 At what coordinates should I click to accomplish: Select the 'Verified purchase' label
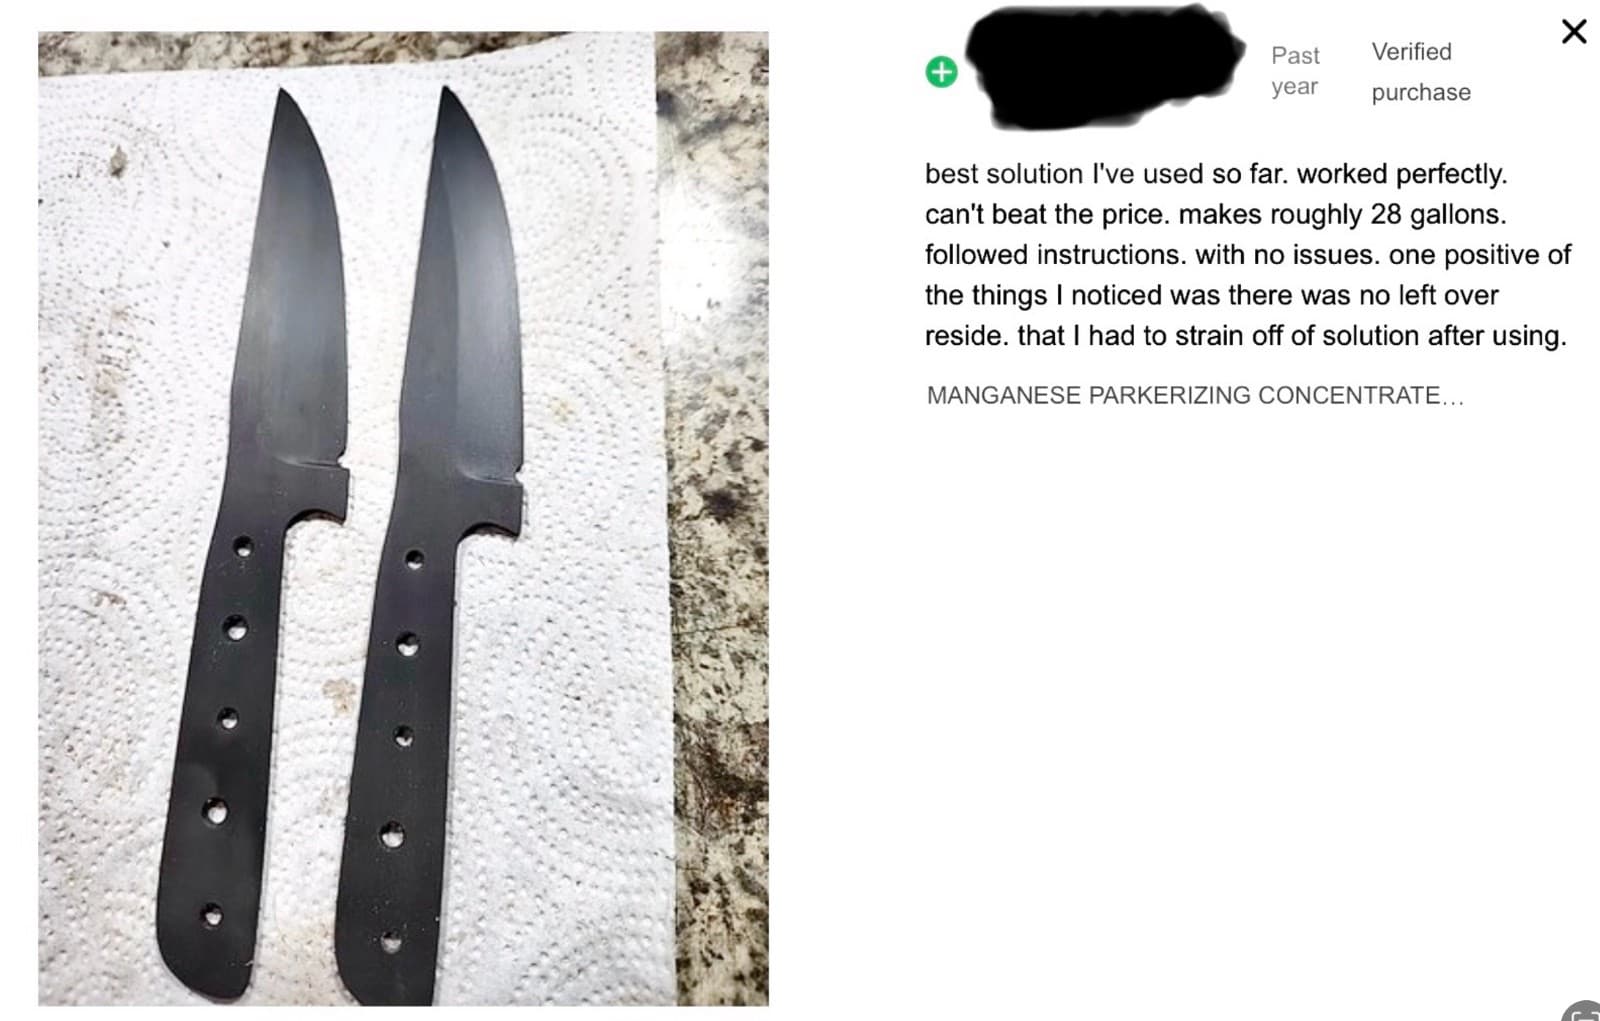click(1421, 72)
